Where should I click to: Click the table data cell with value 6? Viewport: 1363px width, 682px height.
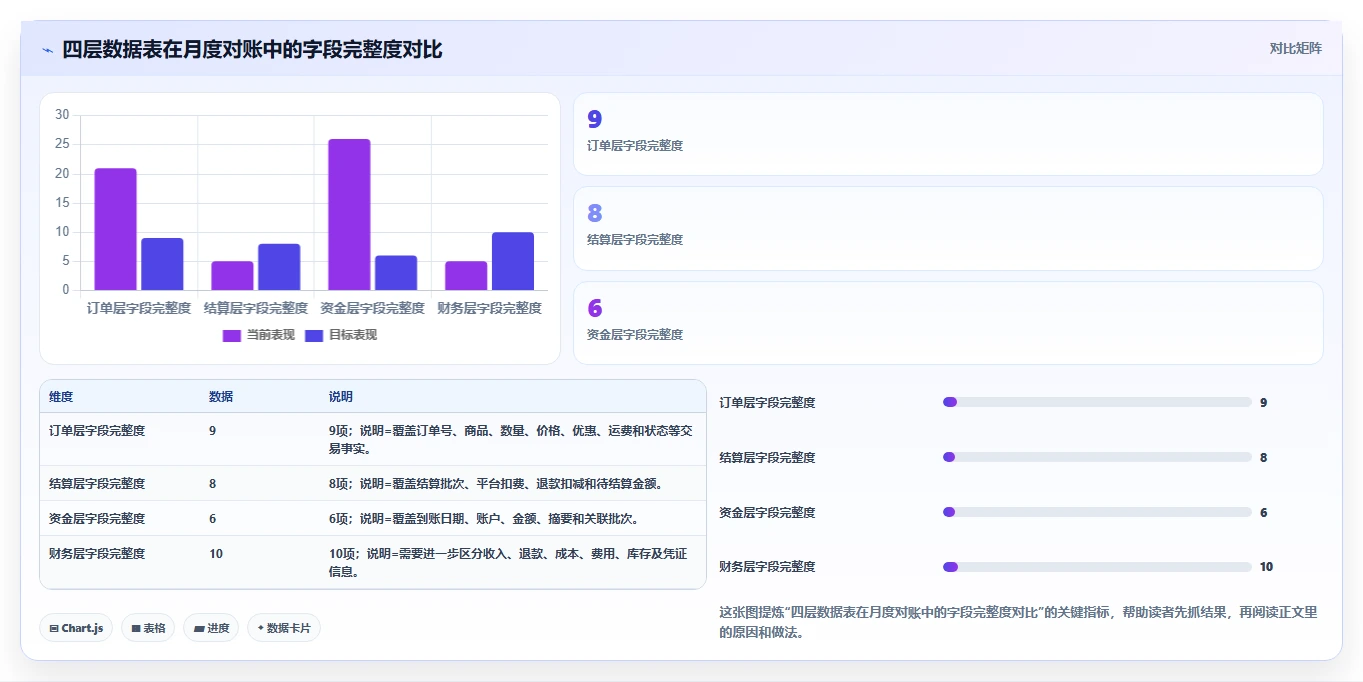(x=212, y=519)
